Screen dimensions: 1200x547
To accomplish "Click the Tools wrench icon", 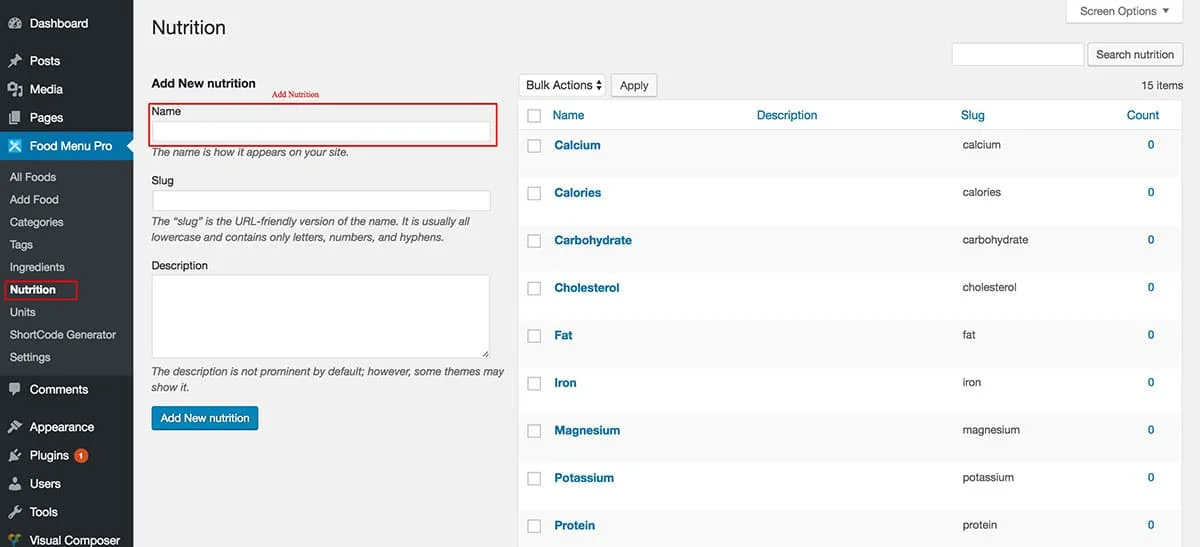I will (15, 511).
